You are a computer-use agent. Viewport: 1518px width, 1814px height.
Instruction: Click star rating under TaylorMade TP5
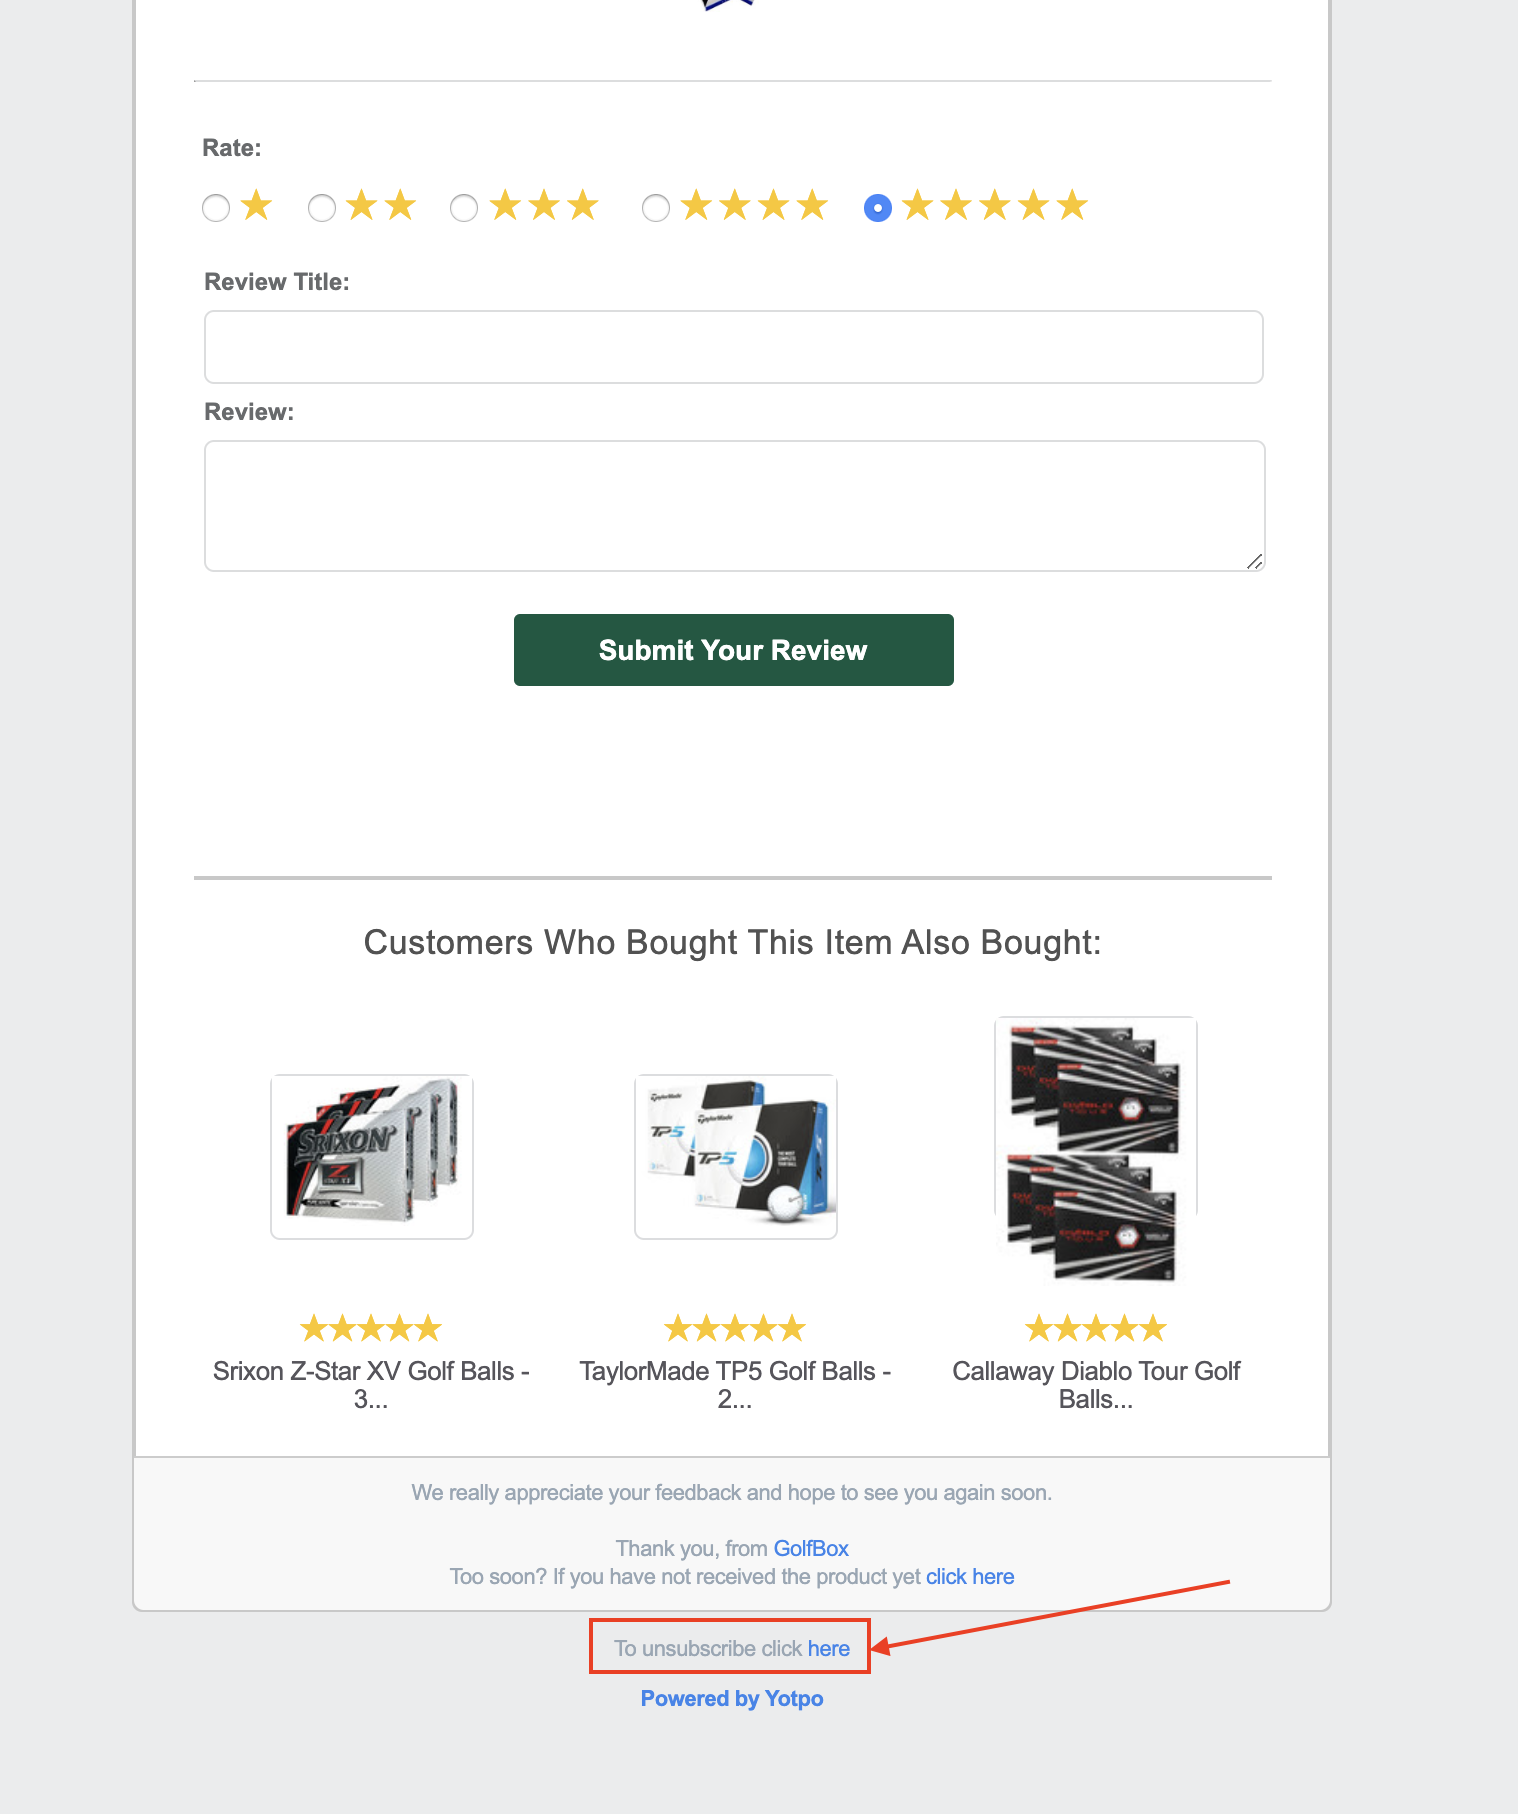click(735, 1328)
